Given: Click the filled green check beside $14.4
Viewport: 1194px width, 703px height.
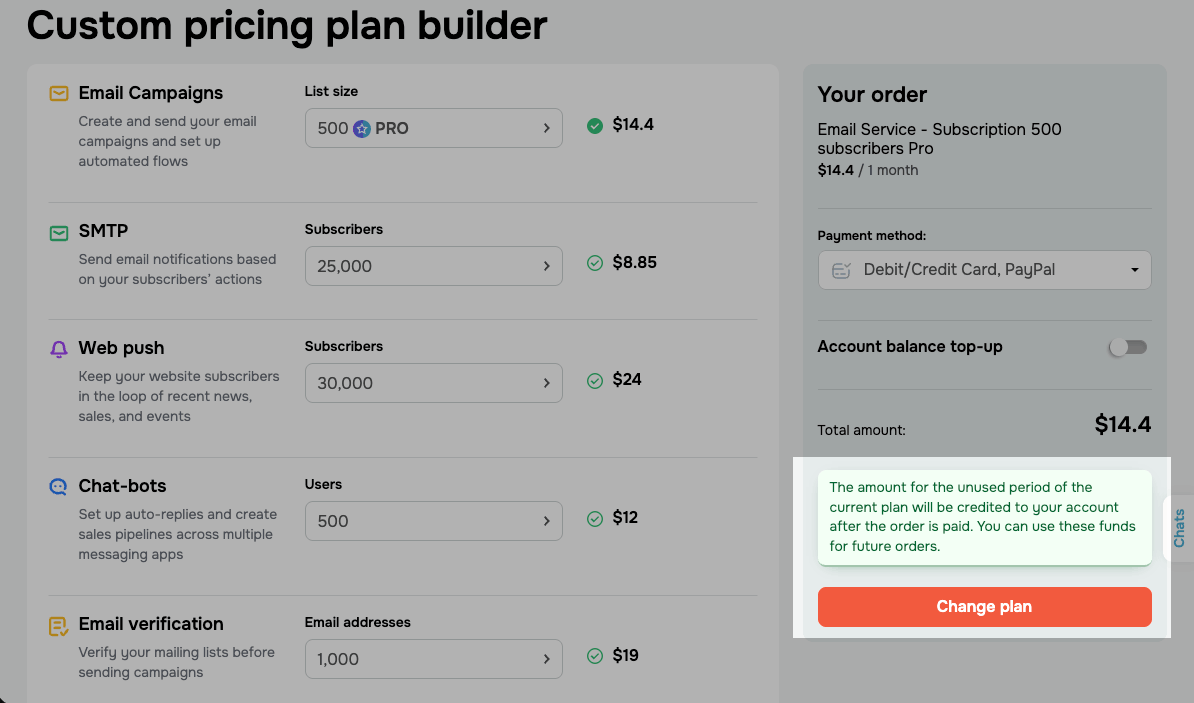Looking at the screenshot, I should [x=595, y=126].
